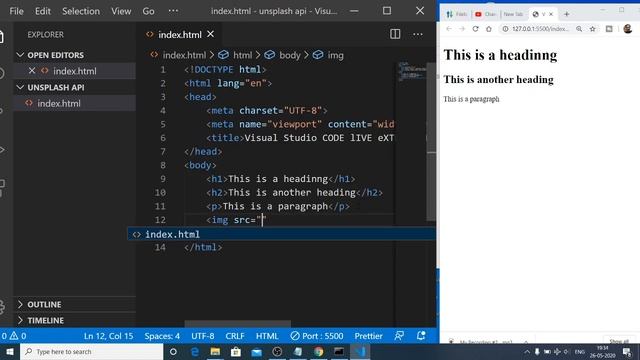Close the active browser tab

tap(551, 14)
